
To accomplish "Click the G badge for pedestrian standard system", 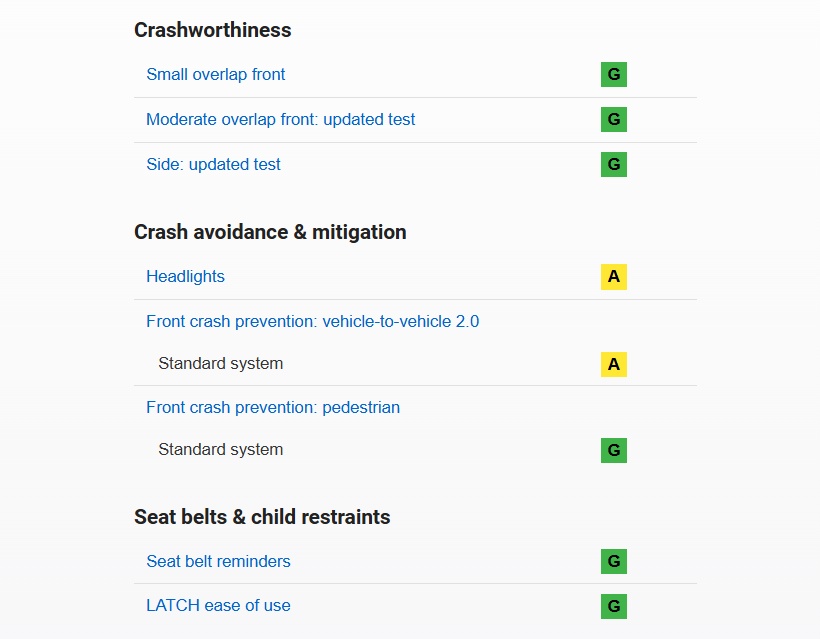I will 613,450.
